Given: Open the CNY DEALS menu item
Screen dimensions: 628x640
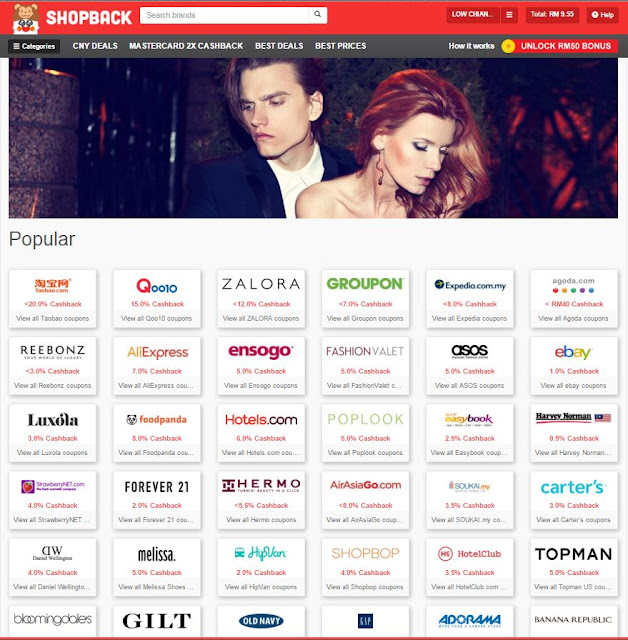Looking at the screenshot, I should tap(95, 46).
